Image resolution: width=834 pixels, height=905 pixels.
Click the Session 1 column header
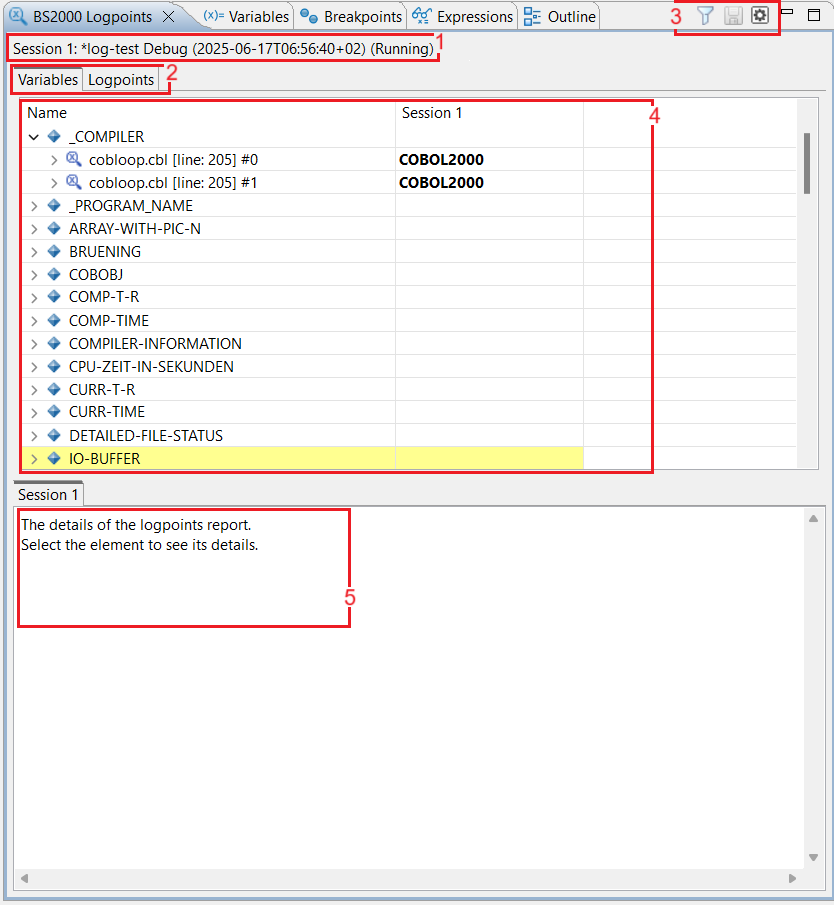coord(432,113)
